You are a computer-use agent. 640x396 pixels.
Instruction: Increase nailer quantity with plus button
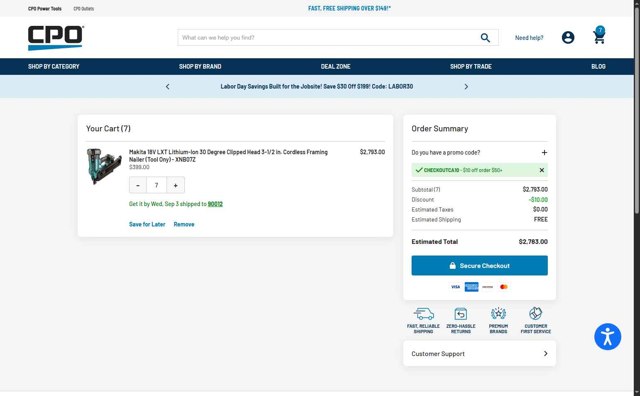click(176, 185)
